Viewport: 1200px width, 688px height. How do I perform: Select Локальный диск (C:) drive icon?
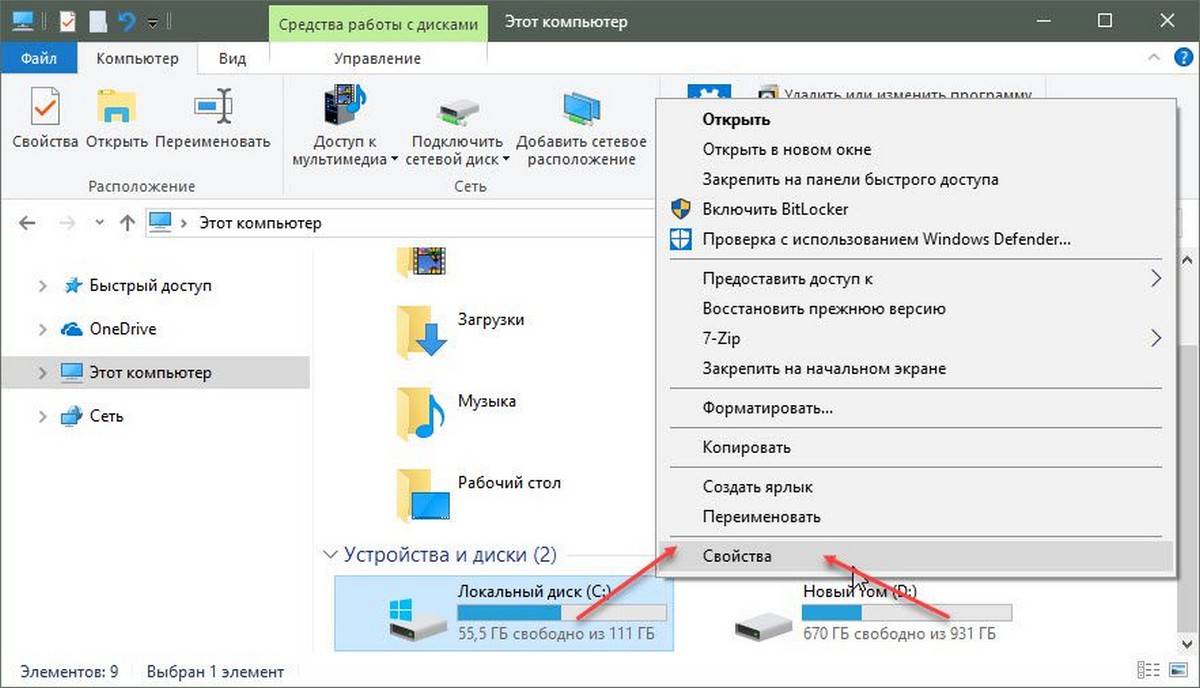point(418,620)
